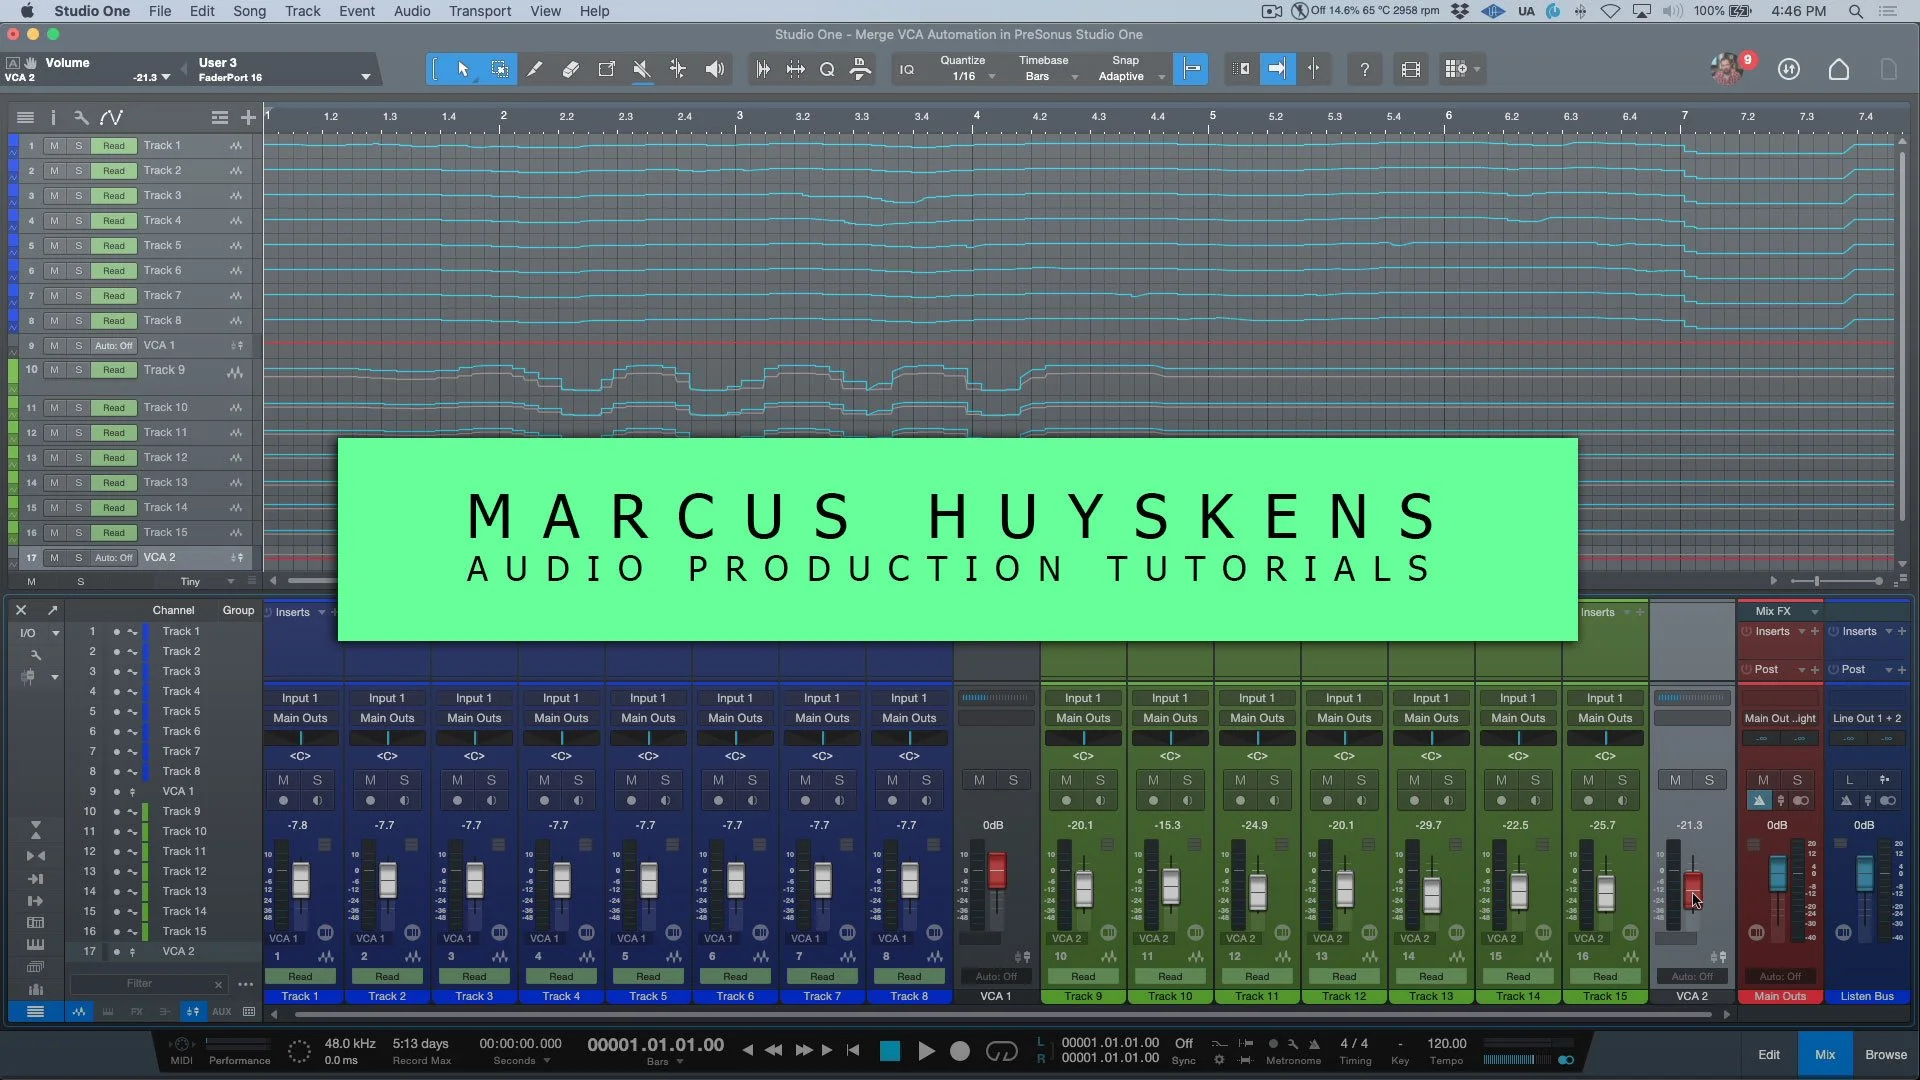Select the Eraser tool

[x=570, y=69]
